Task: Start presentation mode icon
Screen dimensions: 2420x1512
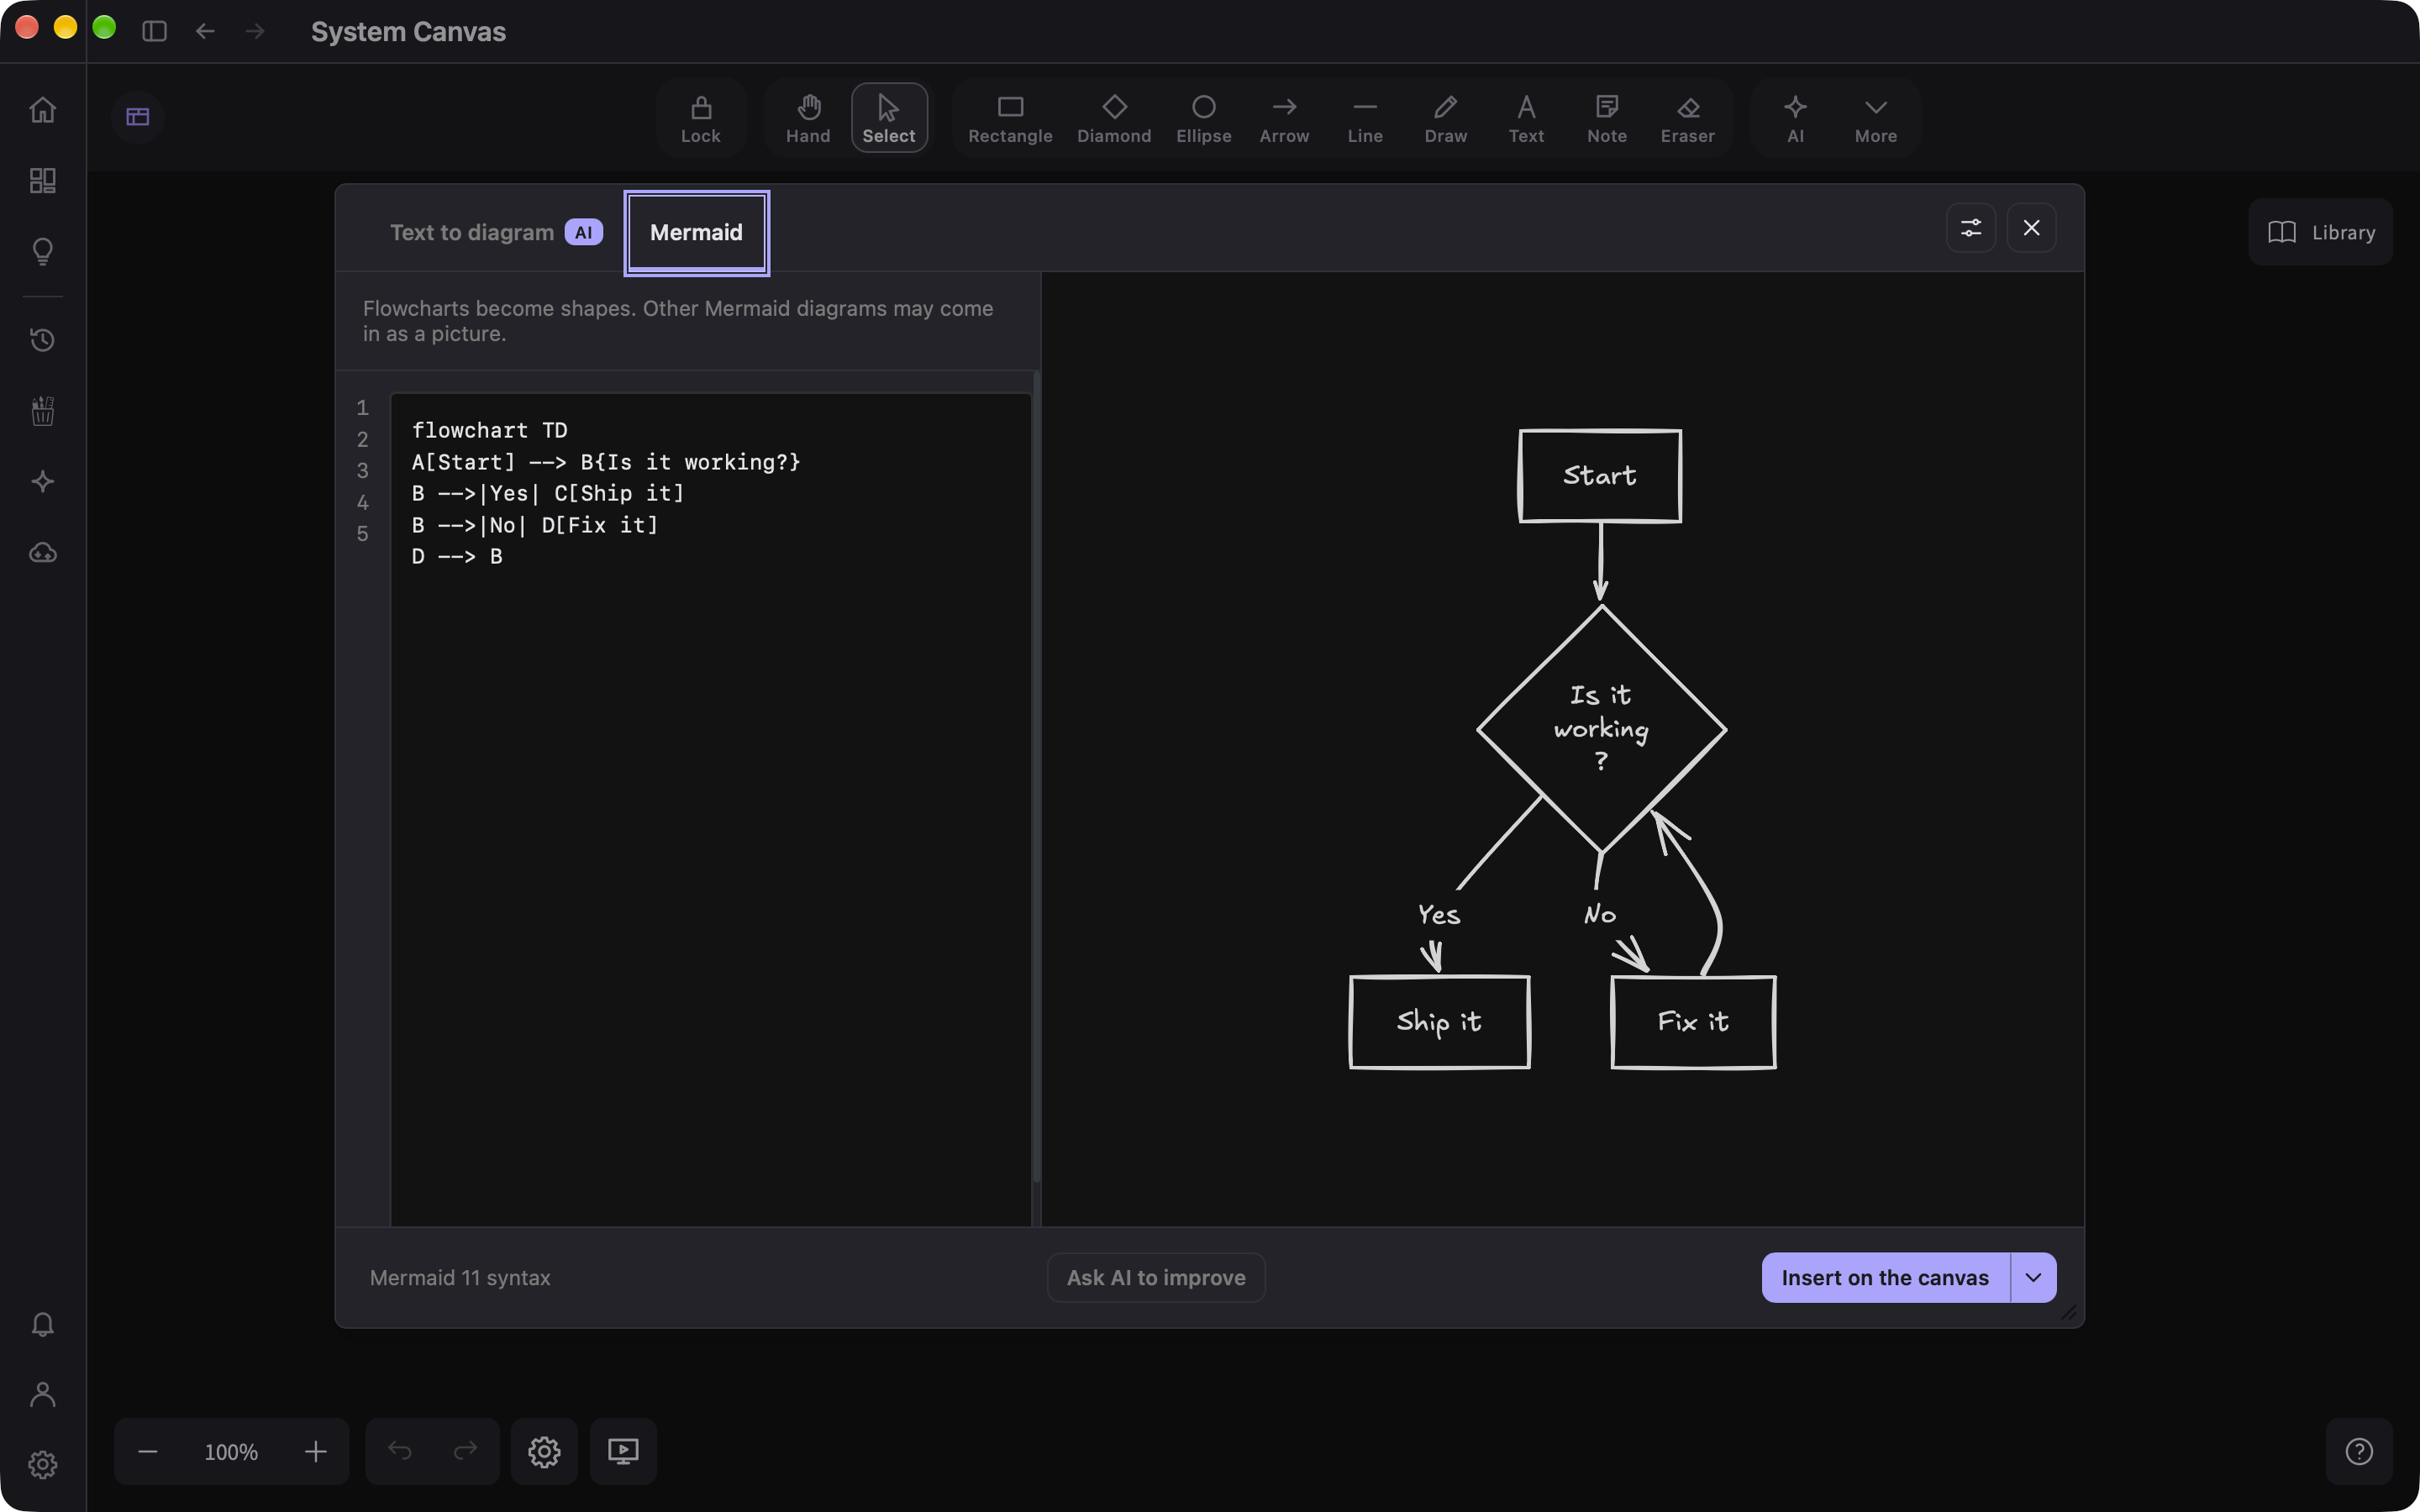Action: point(623,1451)
